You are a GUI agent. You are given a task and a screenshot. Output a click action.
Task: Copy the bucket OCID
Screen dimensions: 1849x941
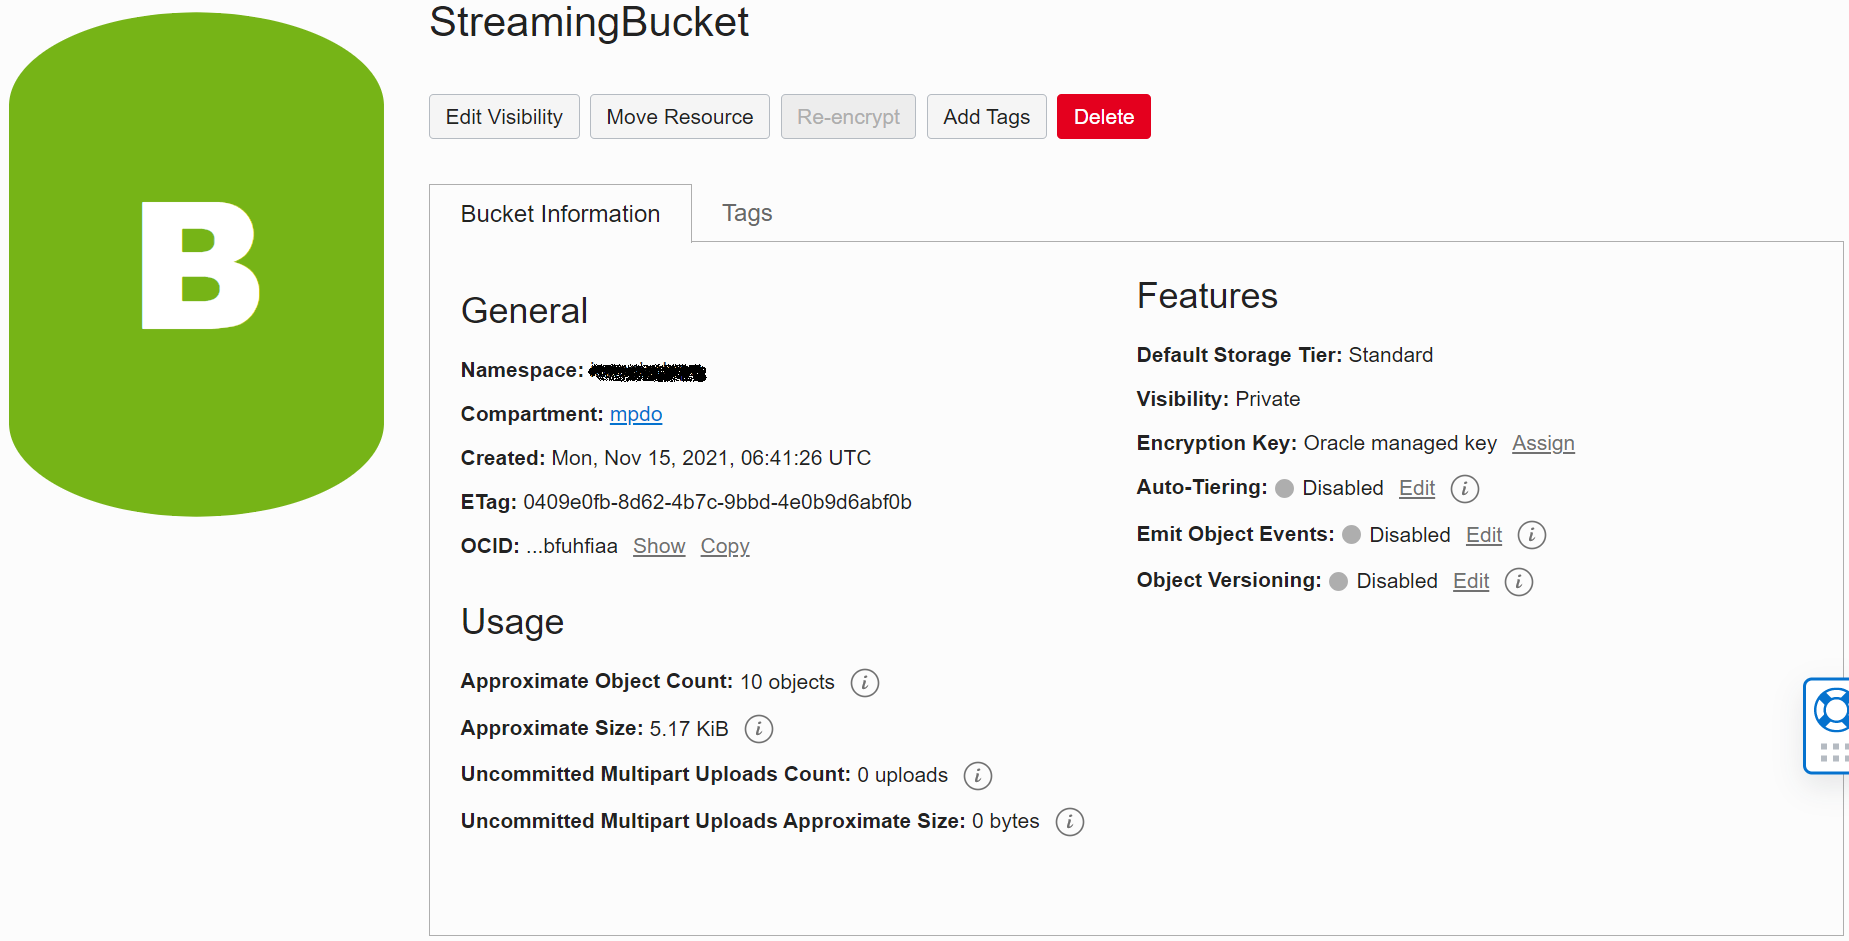pyautogui.click(x=724, y=546)
